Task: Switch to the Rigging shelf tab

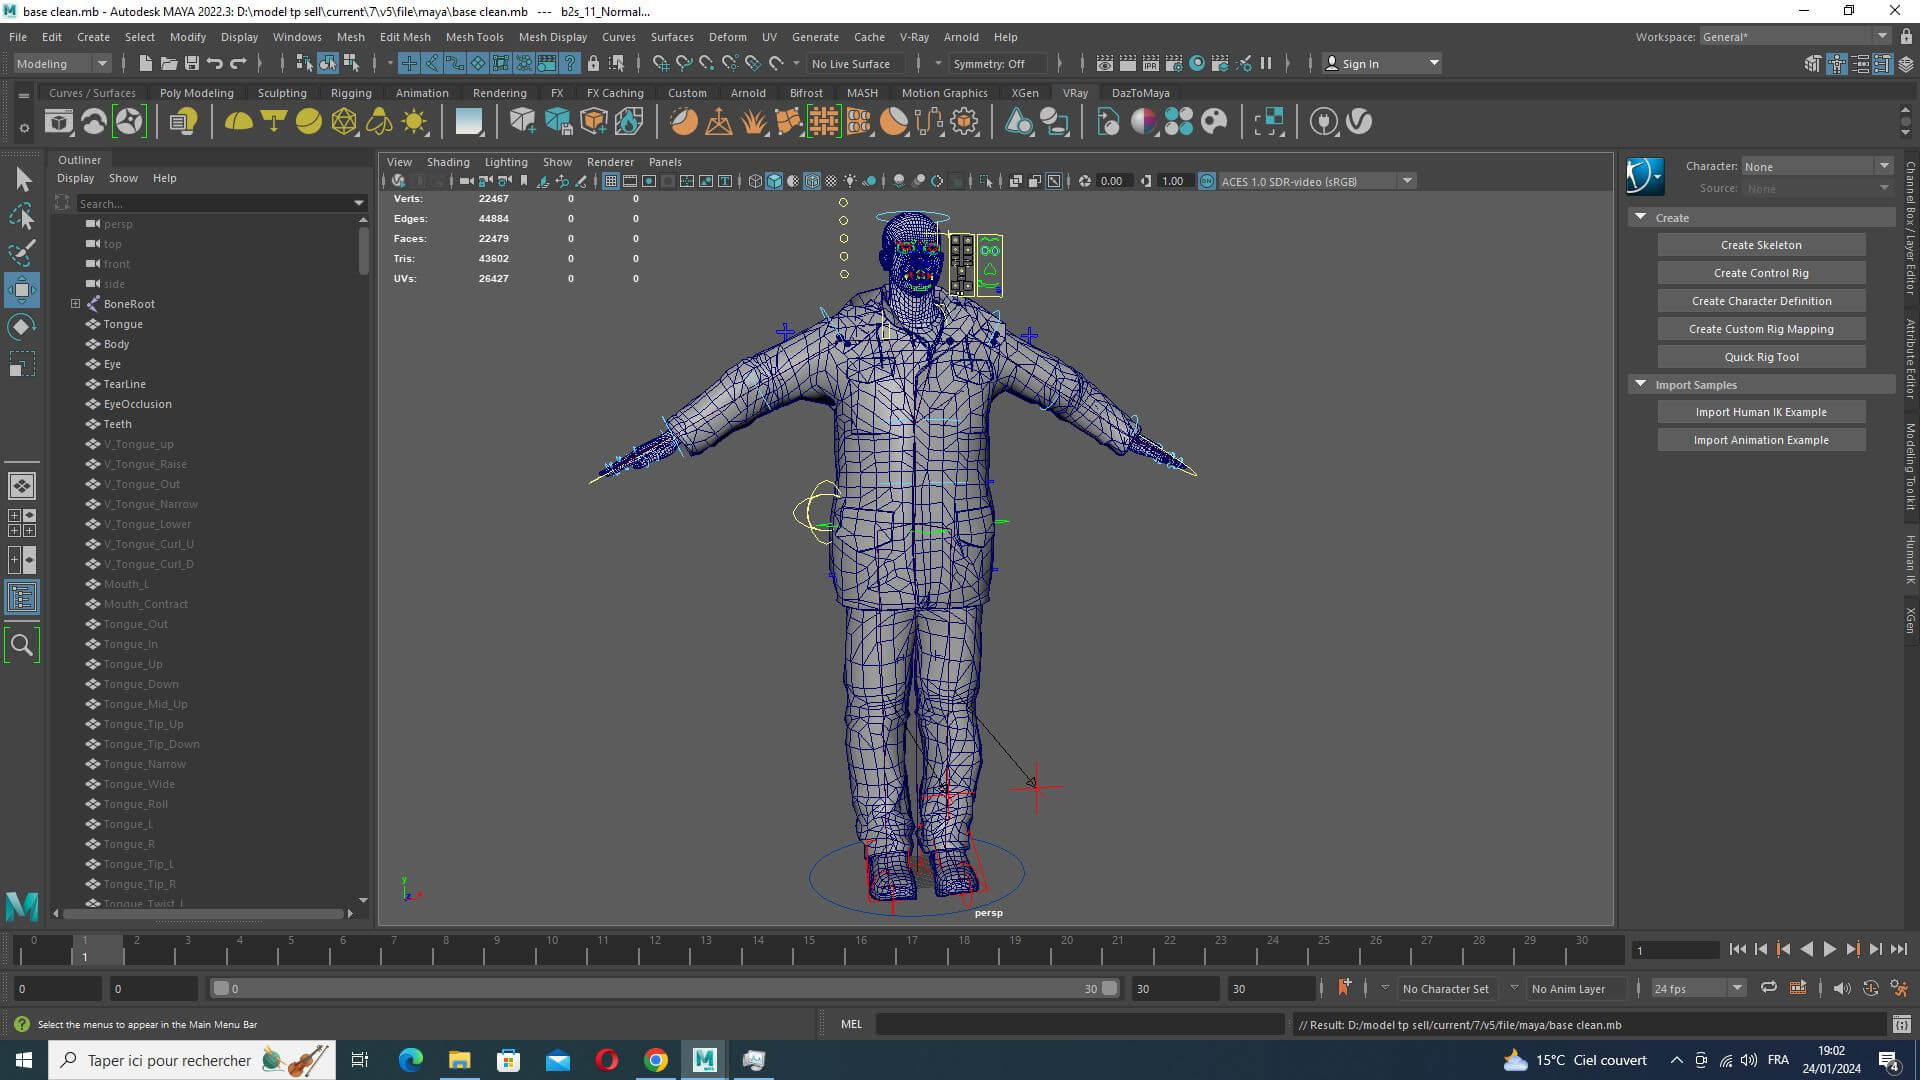Action: click(350, 93)
